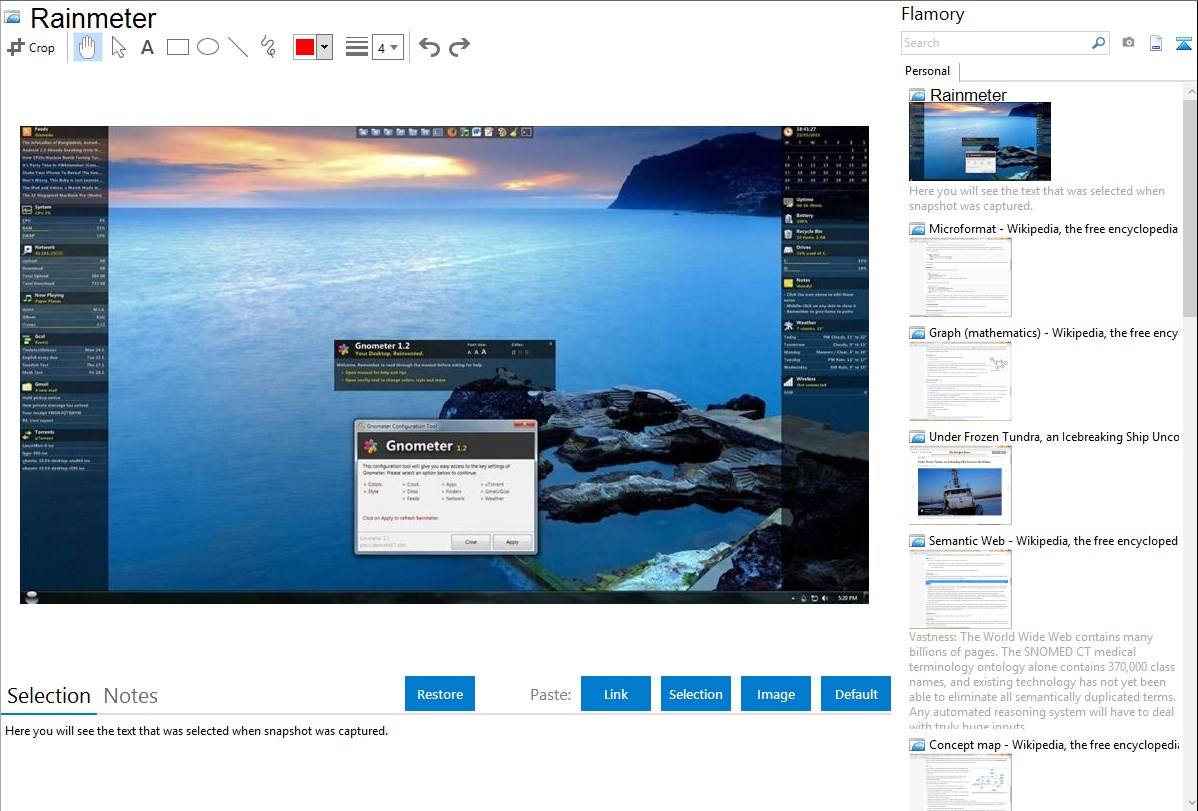Open the Rainmeter entry in snapshot list
This screenshot has height=811, width=1198.
tap(968, 95)
